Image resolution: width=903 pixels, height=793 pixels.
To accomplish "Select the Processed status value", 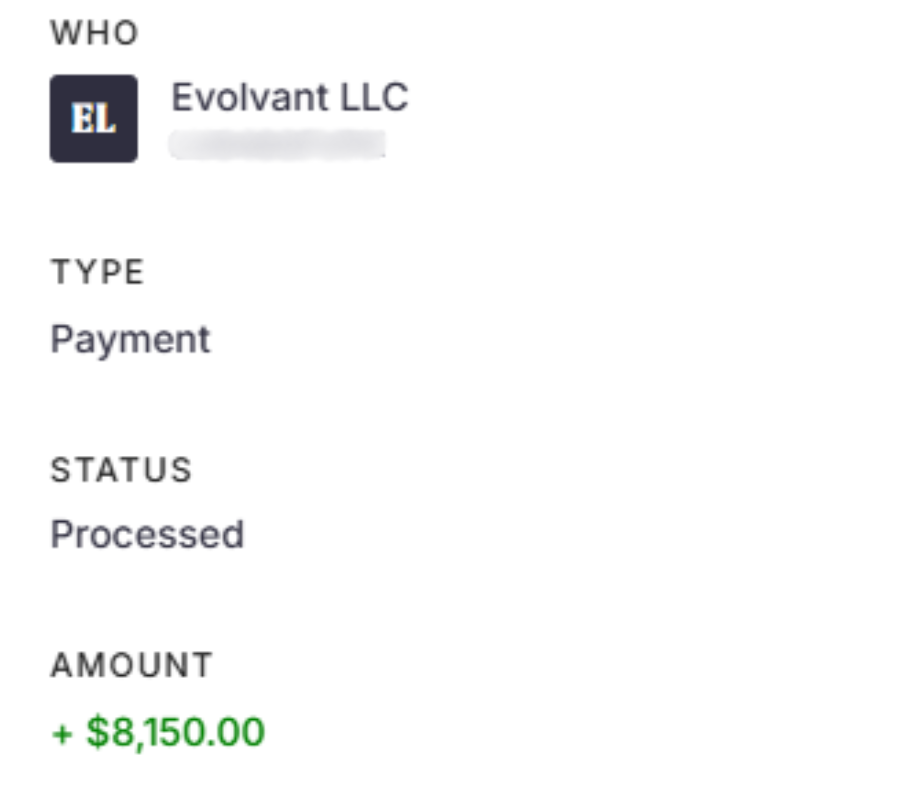I will (x=147, y=534).
